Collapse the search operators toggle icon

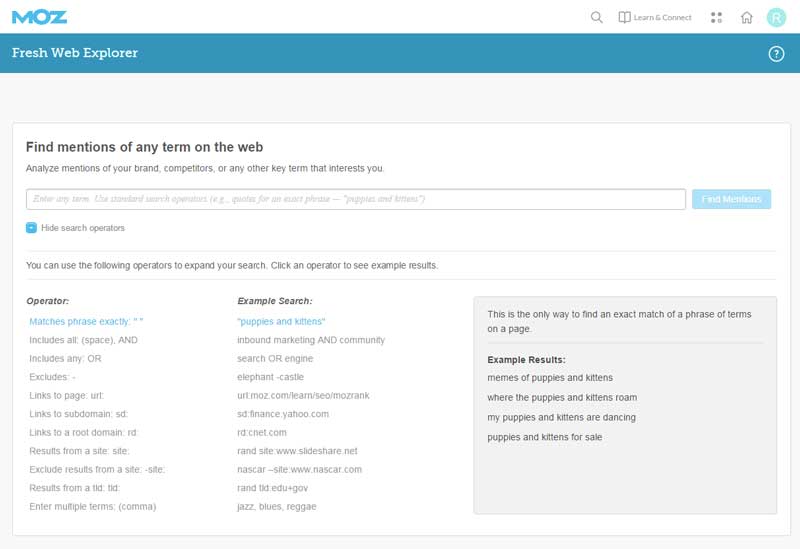click(31, 228)
